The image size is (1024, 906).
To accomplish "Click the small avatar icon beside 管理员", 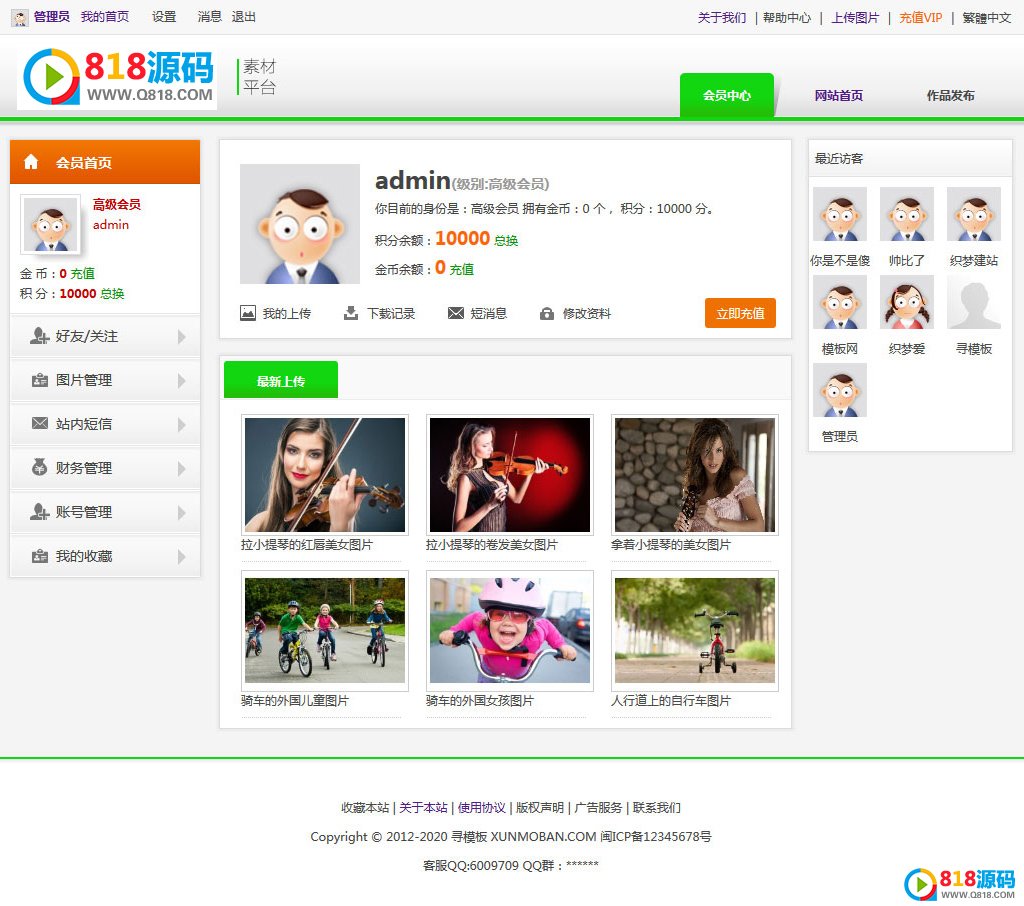I will pyautogui.click(x=20, y=18).
